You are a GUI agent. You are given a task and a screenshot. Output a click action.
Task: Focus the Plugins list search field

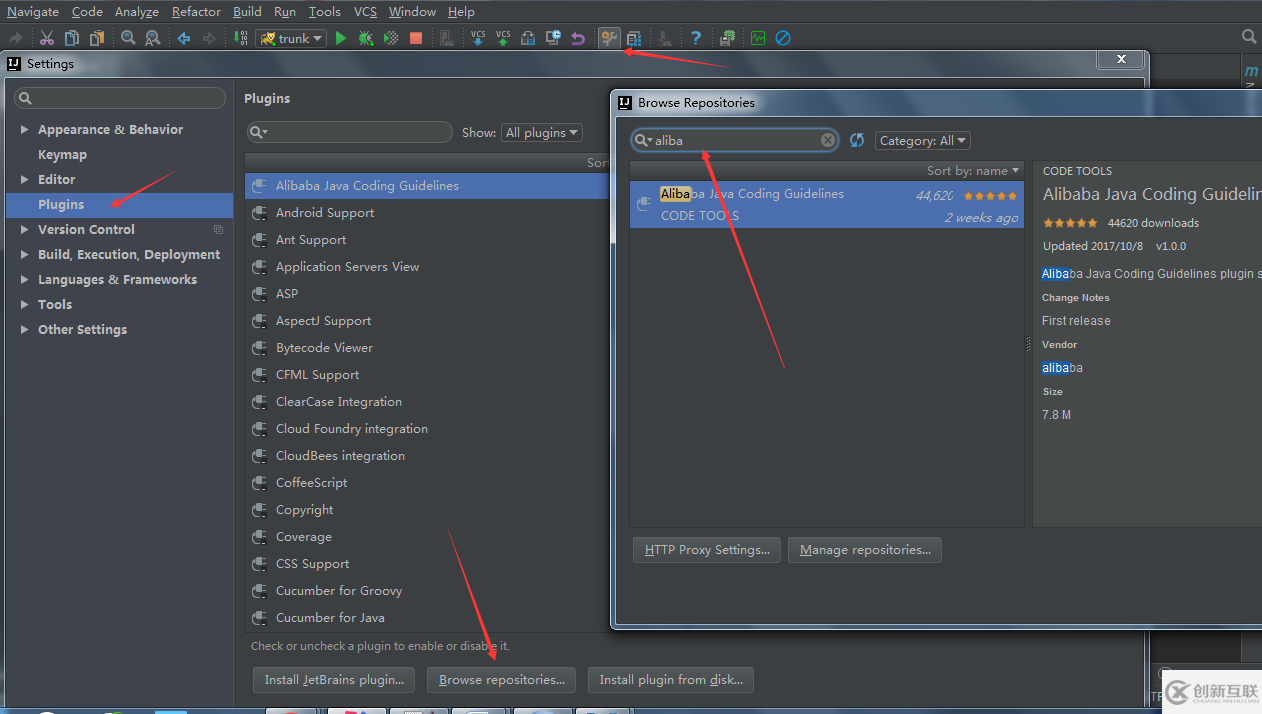point(350,132)
